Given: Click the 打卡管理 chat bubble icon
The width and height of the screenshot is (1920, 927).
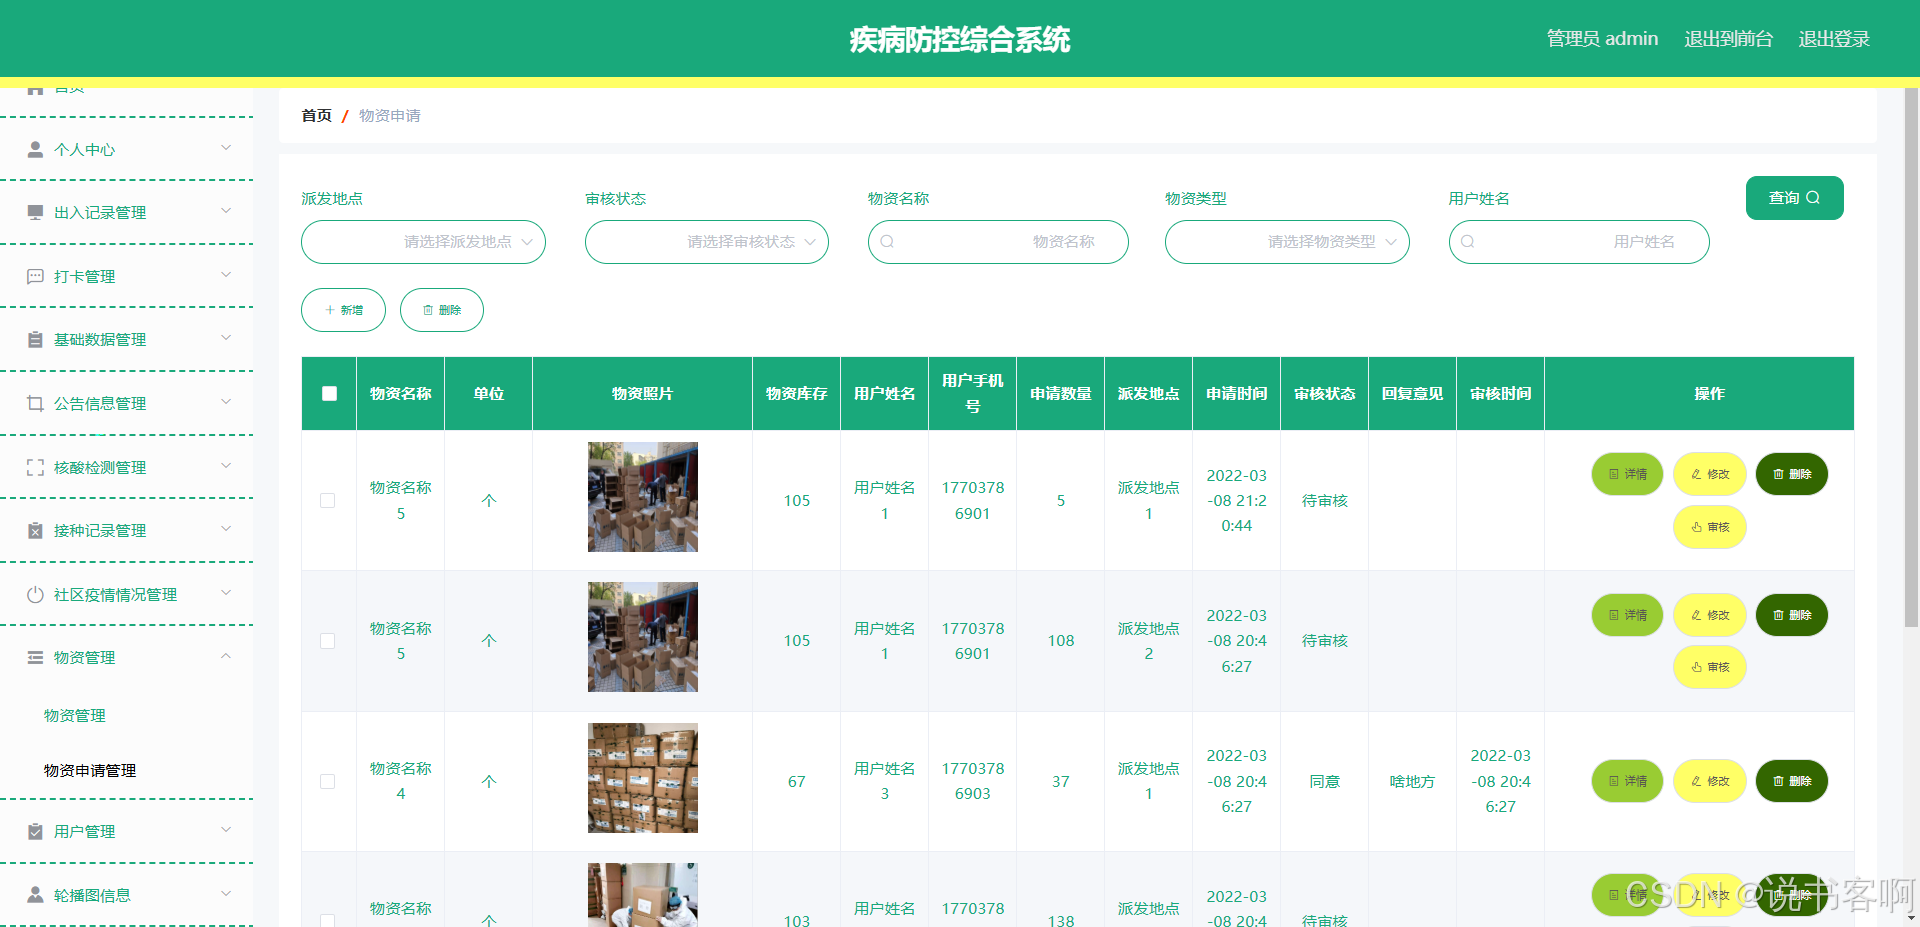Looking at the screenshot, I should (x=35, y=276).
